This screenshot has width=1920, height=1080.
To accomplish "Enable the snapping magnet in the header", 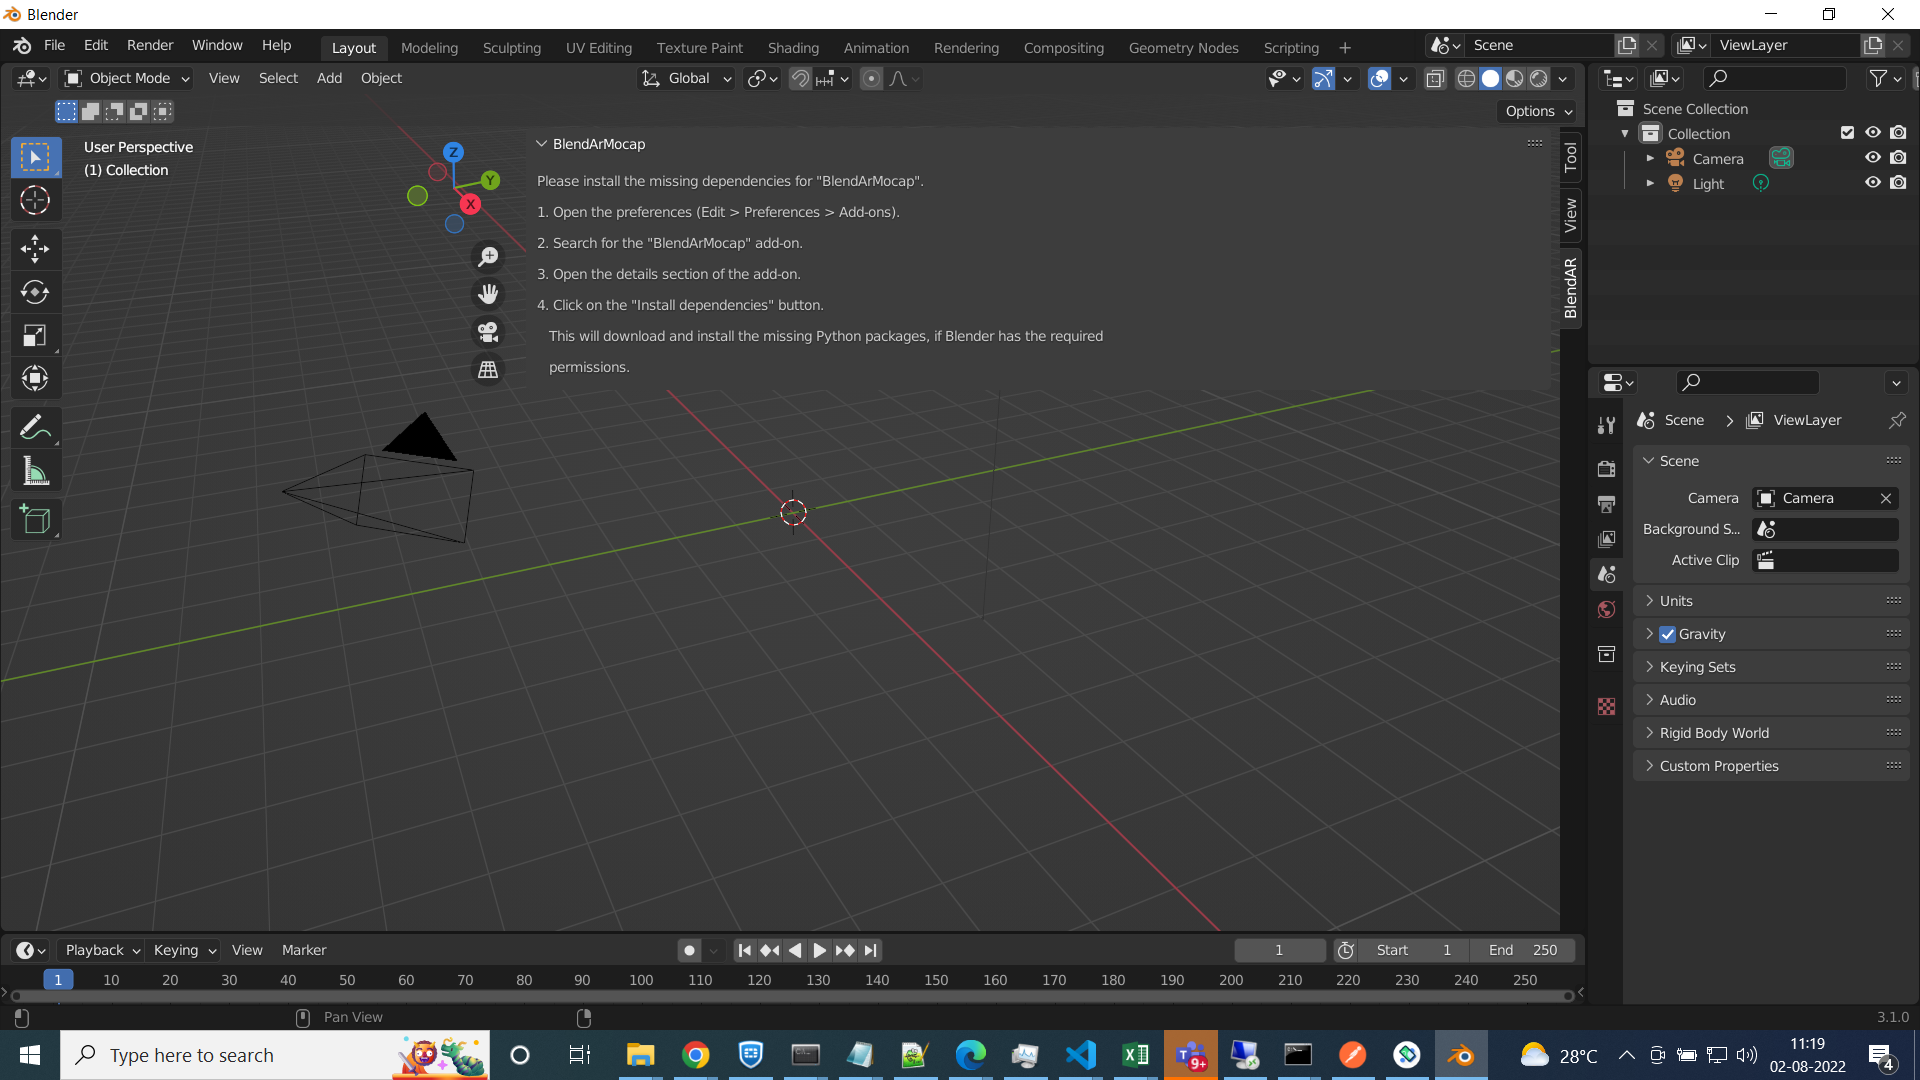I will coord(799,78).
